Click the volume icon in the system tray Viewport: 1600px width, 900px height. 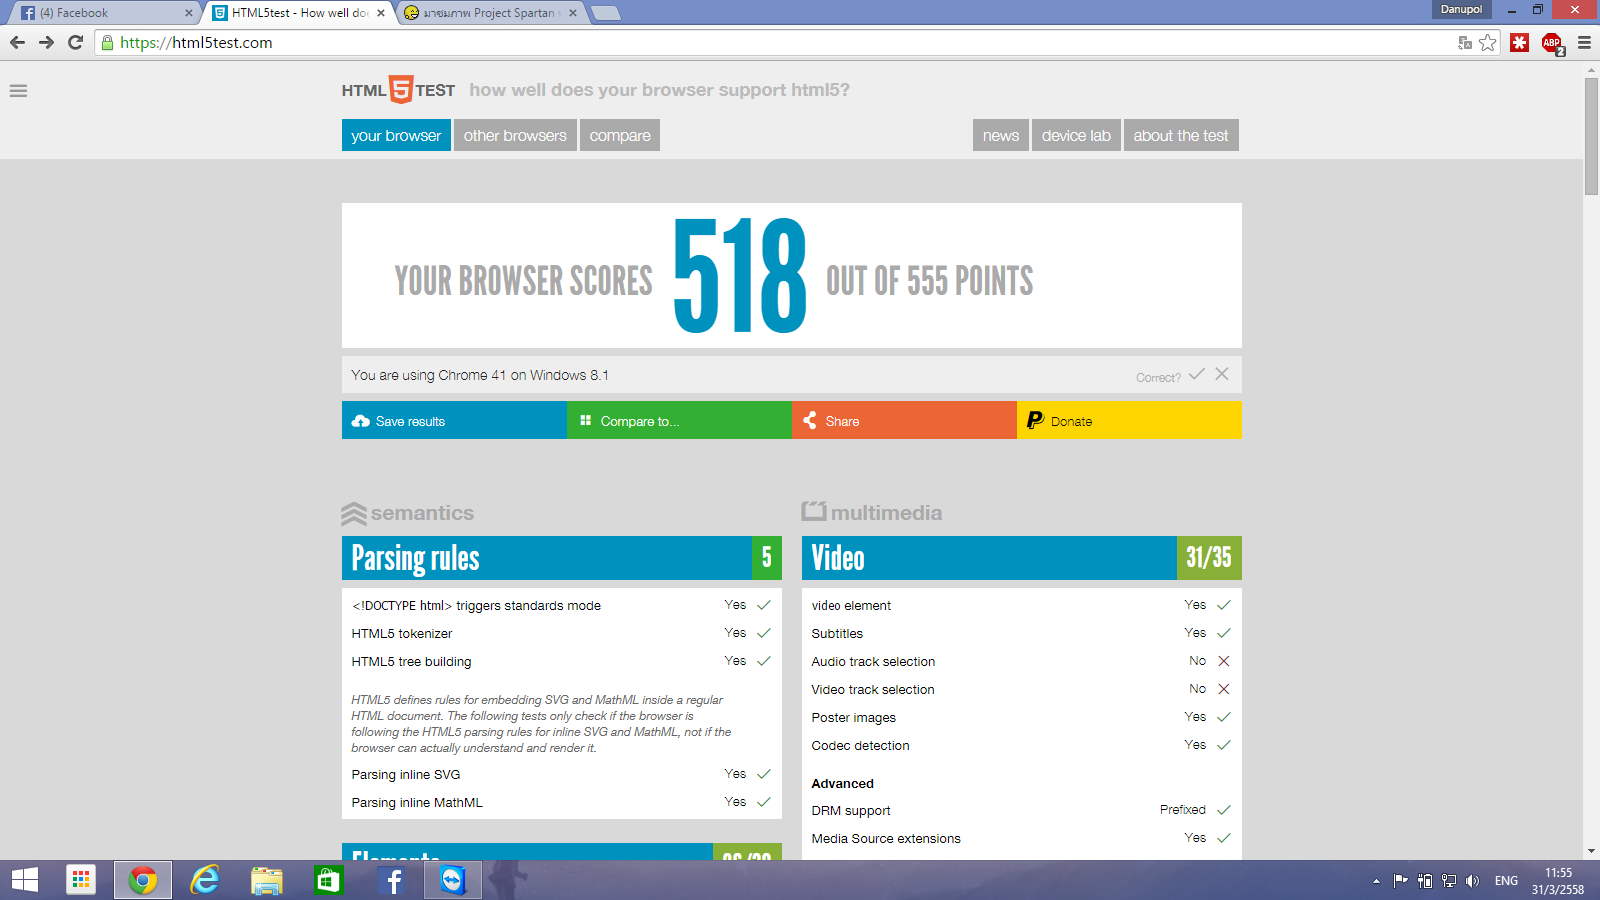(x=1472, y=881)
